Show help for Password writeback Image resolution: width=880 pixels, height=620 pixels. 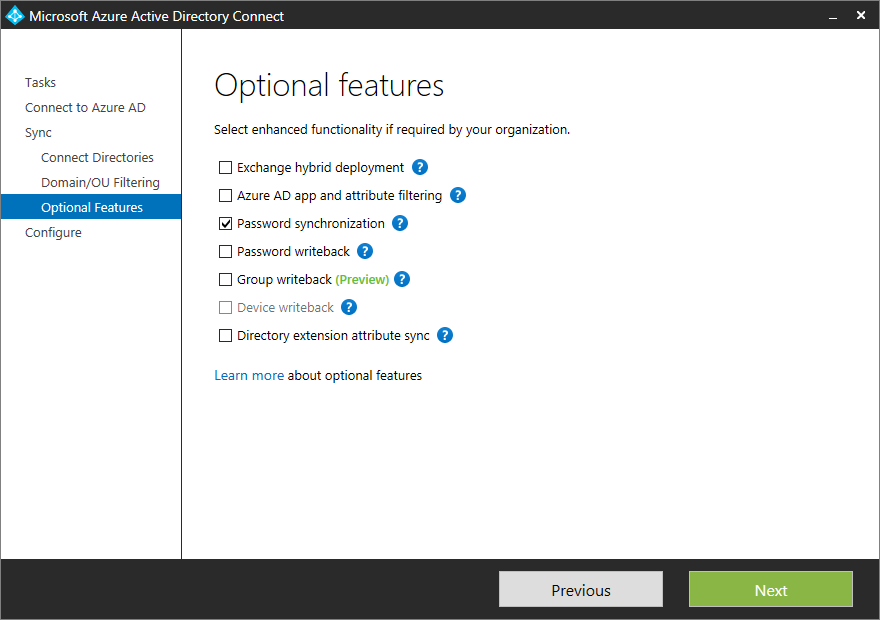[x=365, y=251]
